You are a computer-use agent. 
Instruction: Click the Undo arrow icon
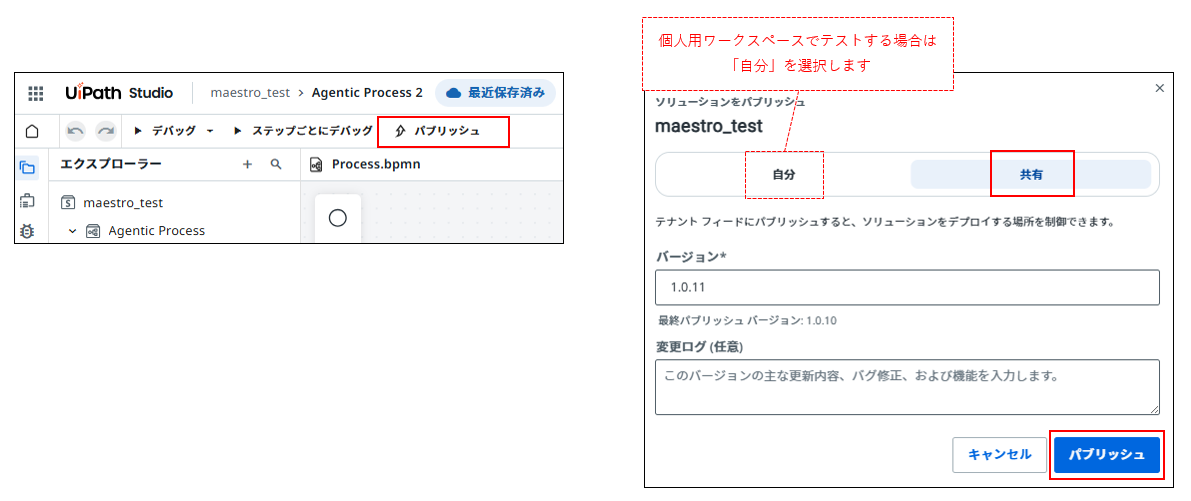[x=75, y=131]
